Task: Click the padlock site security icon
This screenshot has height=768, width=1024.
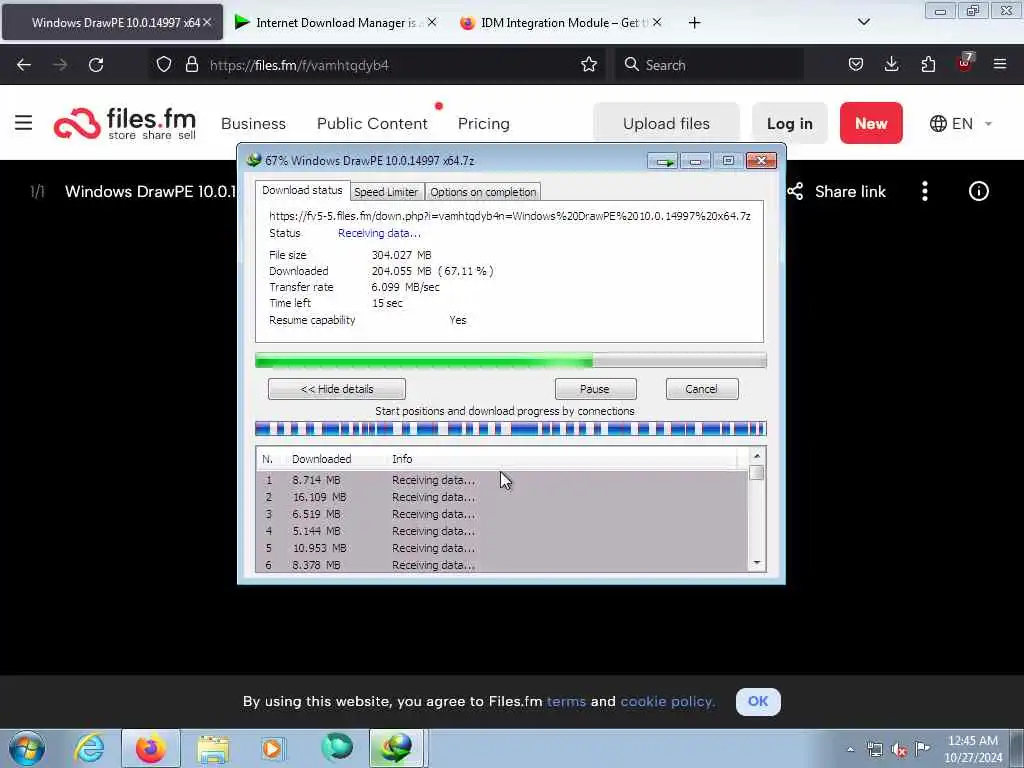Action: (191, 65)
